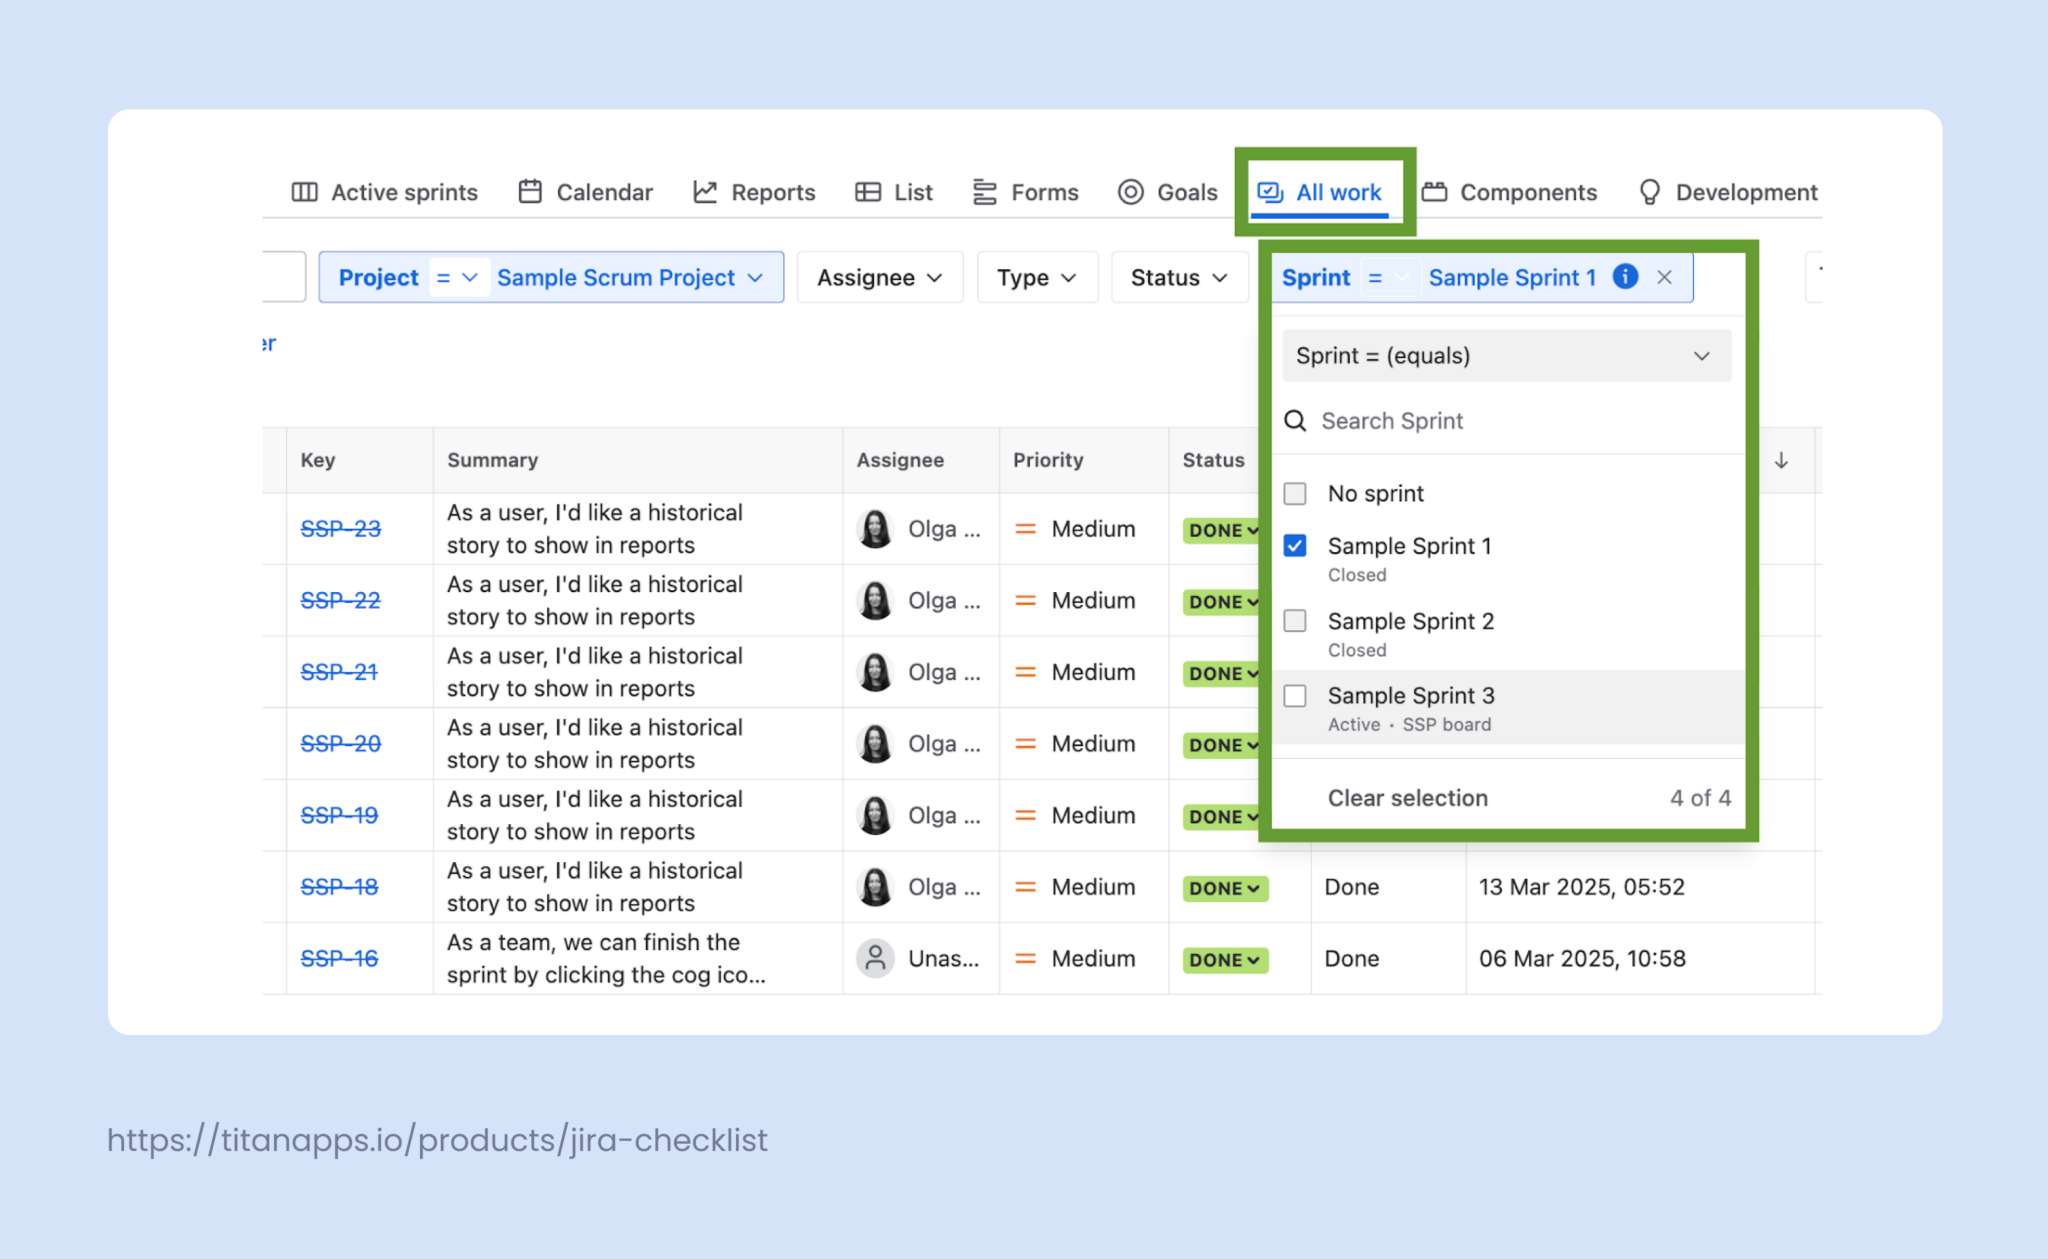The width and height of the screenshot is (2048, 1259).
Task: Open issue SSP-19 link
Action: coord(339,815)
